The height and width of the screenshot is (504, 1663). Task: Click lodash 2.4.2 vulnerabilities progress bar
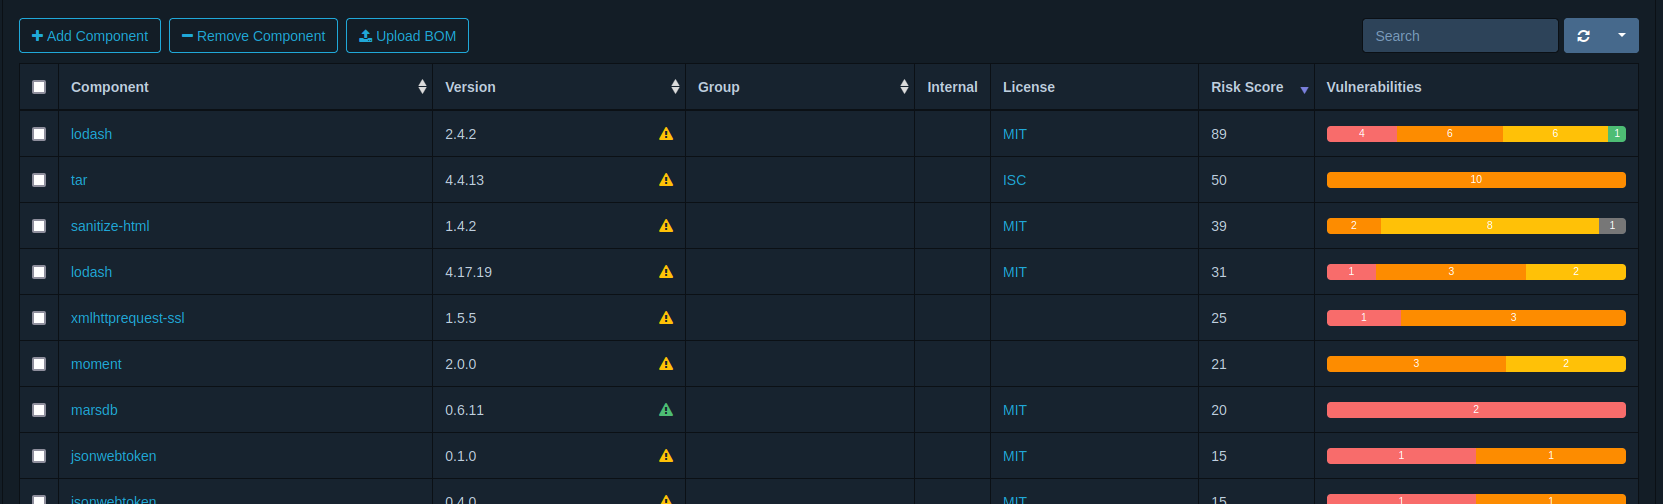tap(1475, 134)
